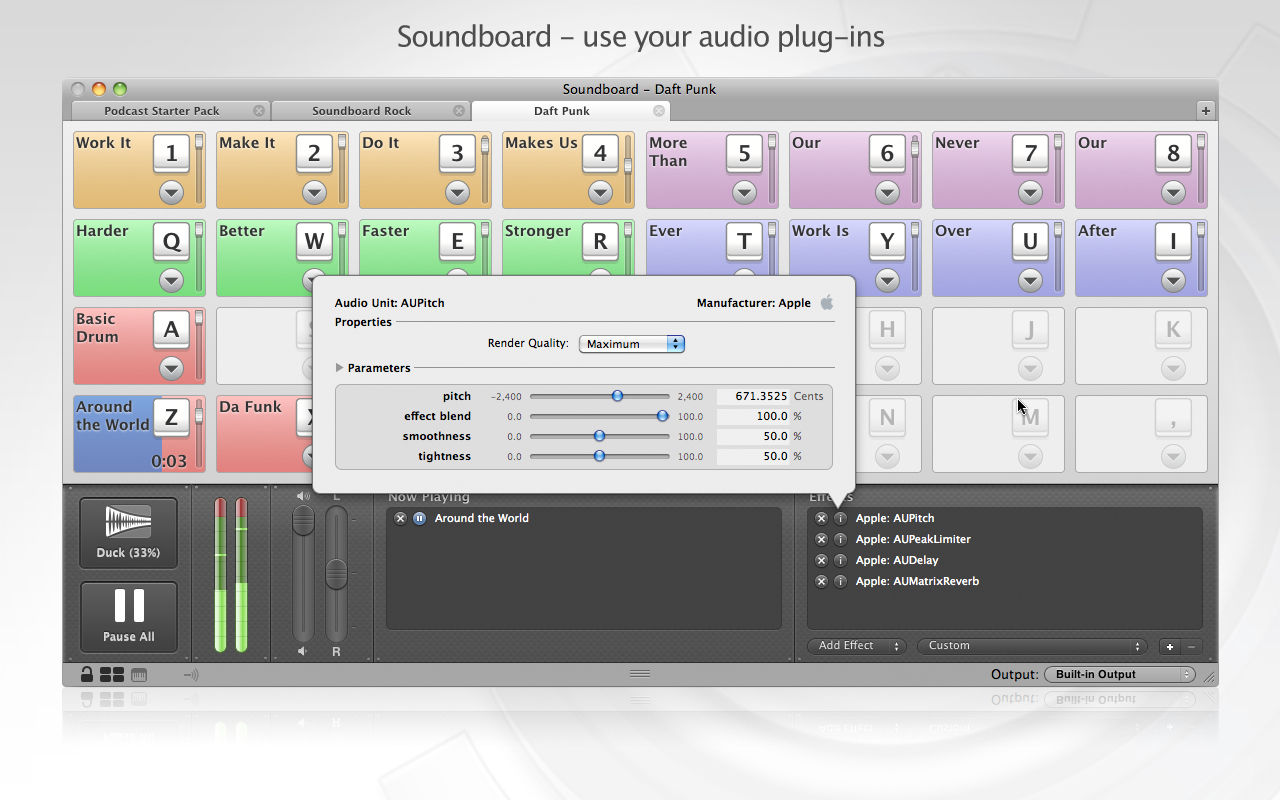This screenshot has width=1280, height=800.
Task: Open options arrow on Work It pad
Action: [x=171, y=192]
